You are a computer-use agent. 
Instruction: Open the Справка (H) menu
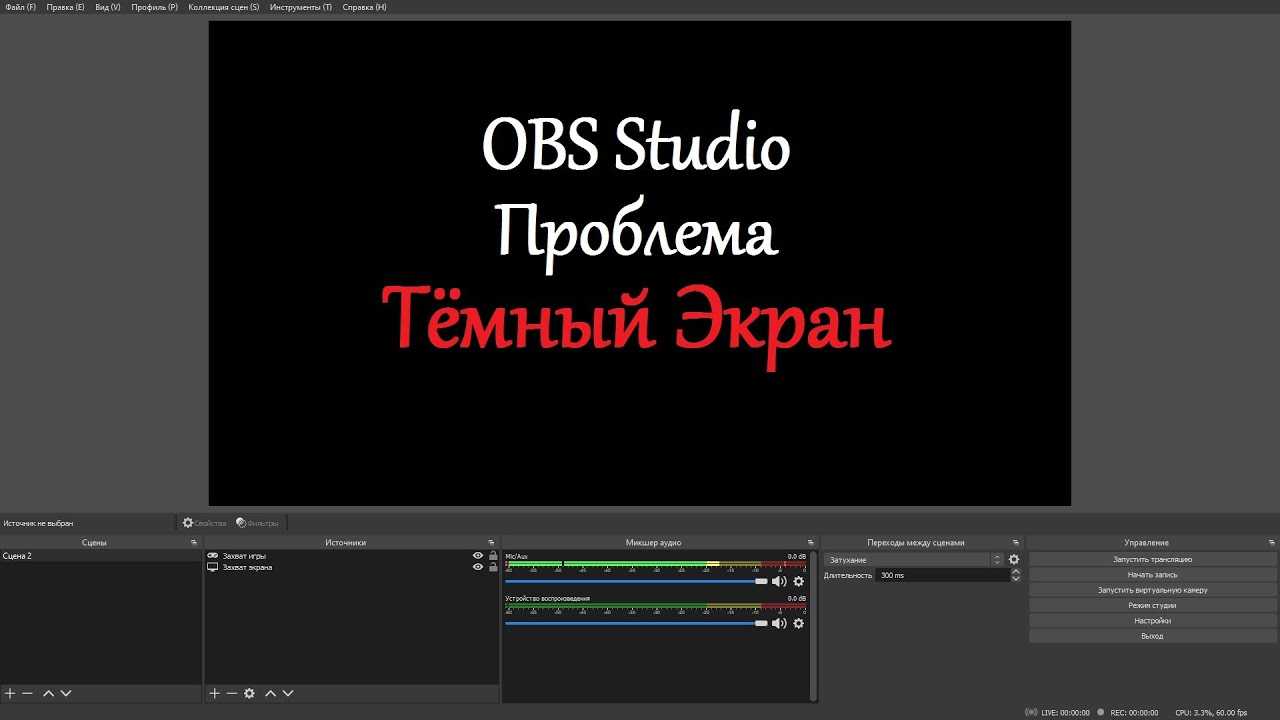click(364, 7)
